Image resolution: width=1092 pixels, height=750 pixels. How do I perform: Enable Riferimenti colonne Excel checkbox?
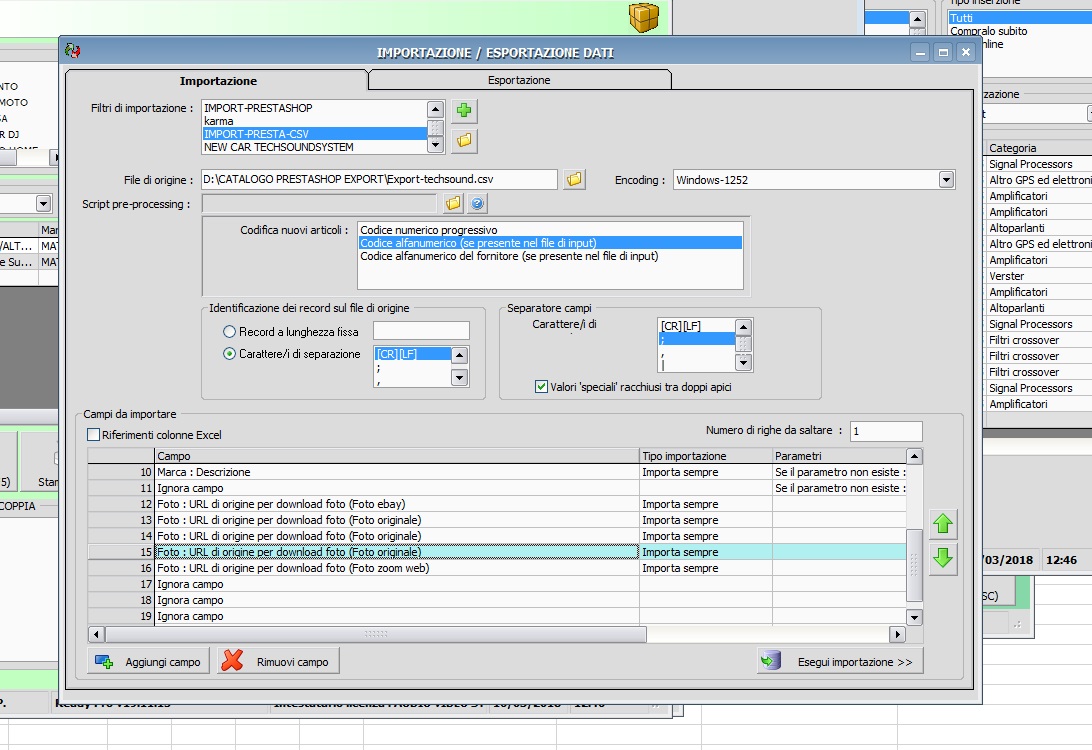click(x=94, y=435)
